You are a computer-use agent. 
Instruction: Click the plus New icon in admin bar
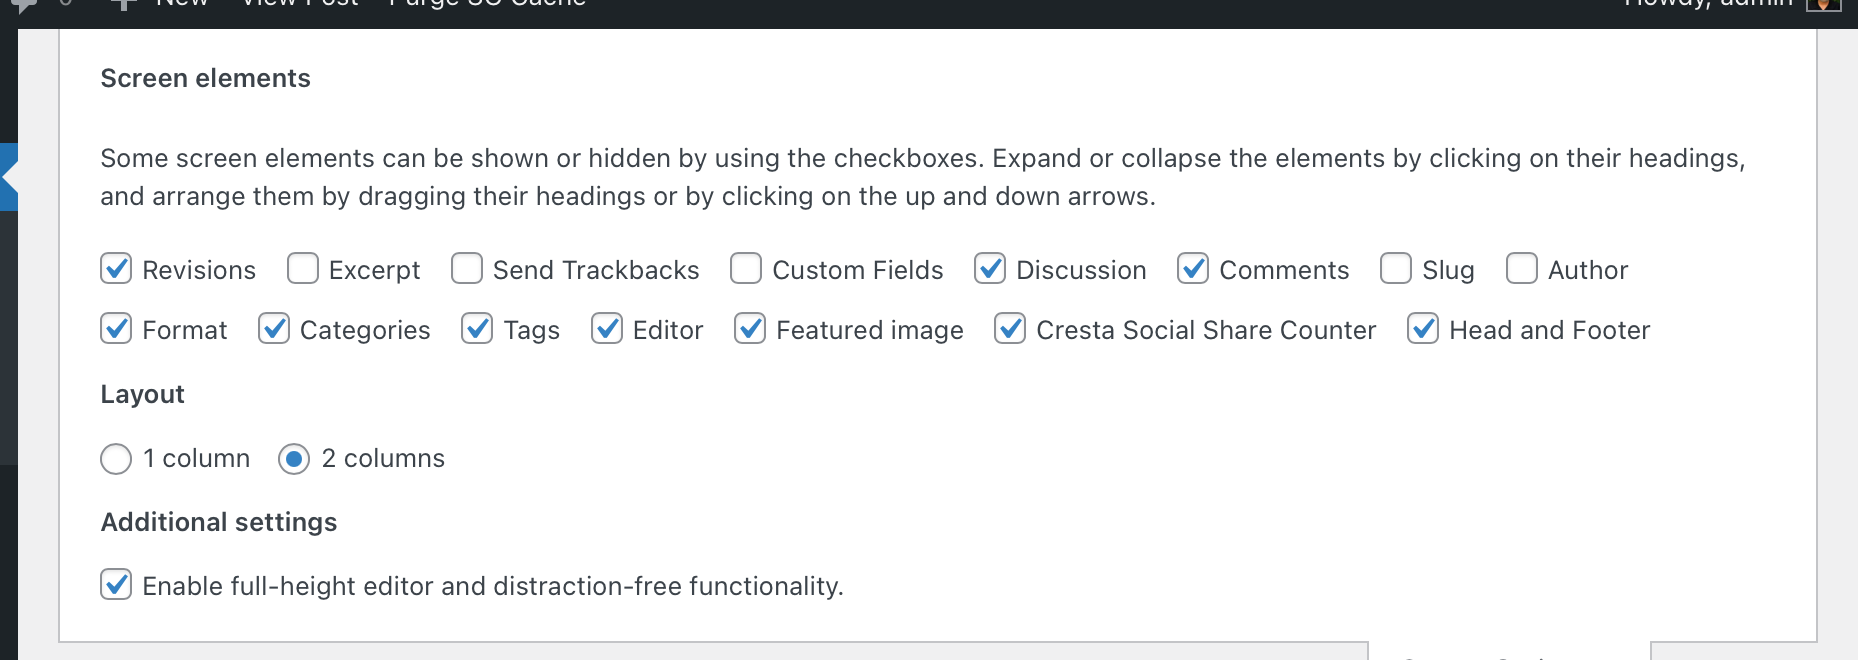click(123, 4)
